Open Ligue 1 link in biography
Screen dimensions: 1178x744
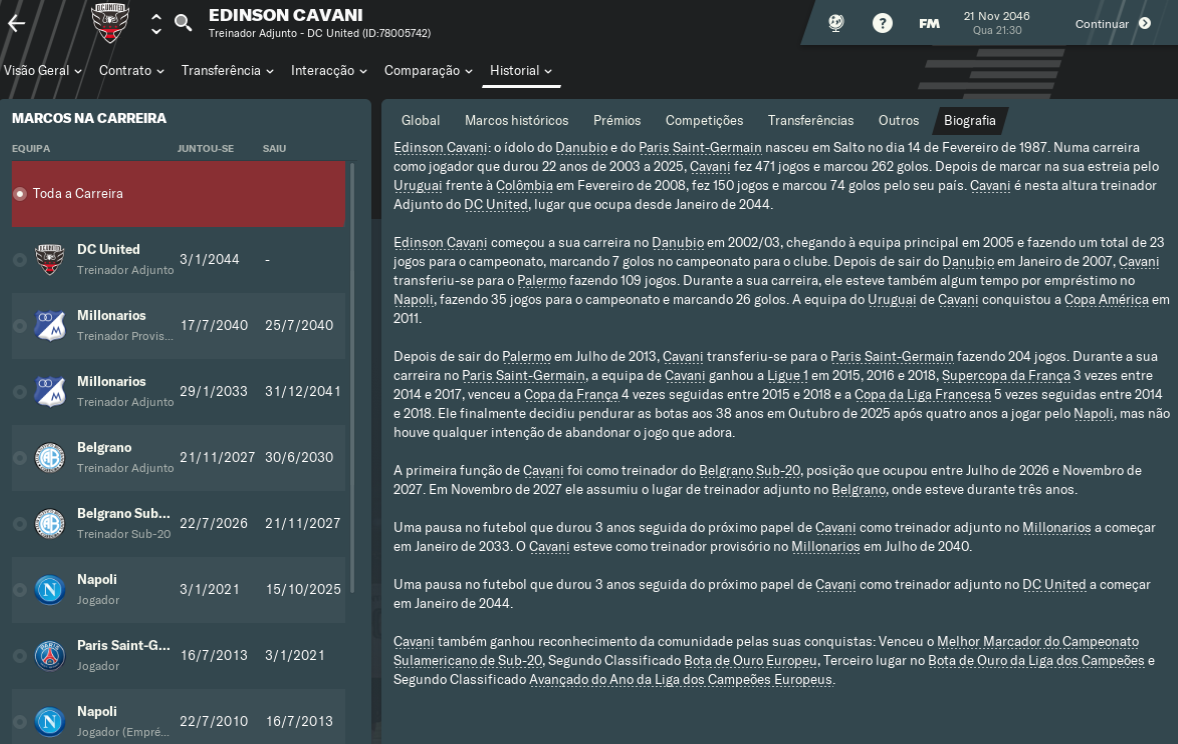point(787,376)
